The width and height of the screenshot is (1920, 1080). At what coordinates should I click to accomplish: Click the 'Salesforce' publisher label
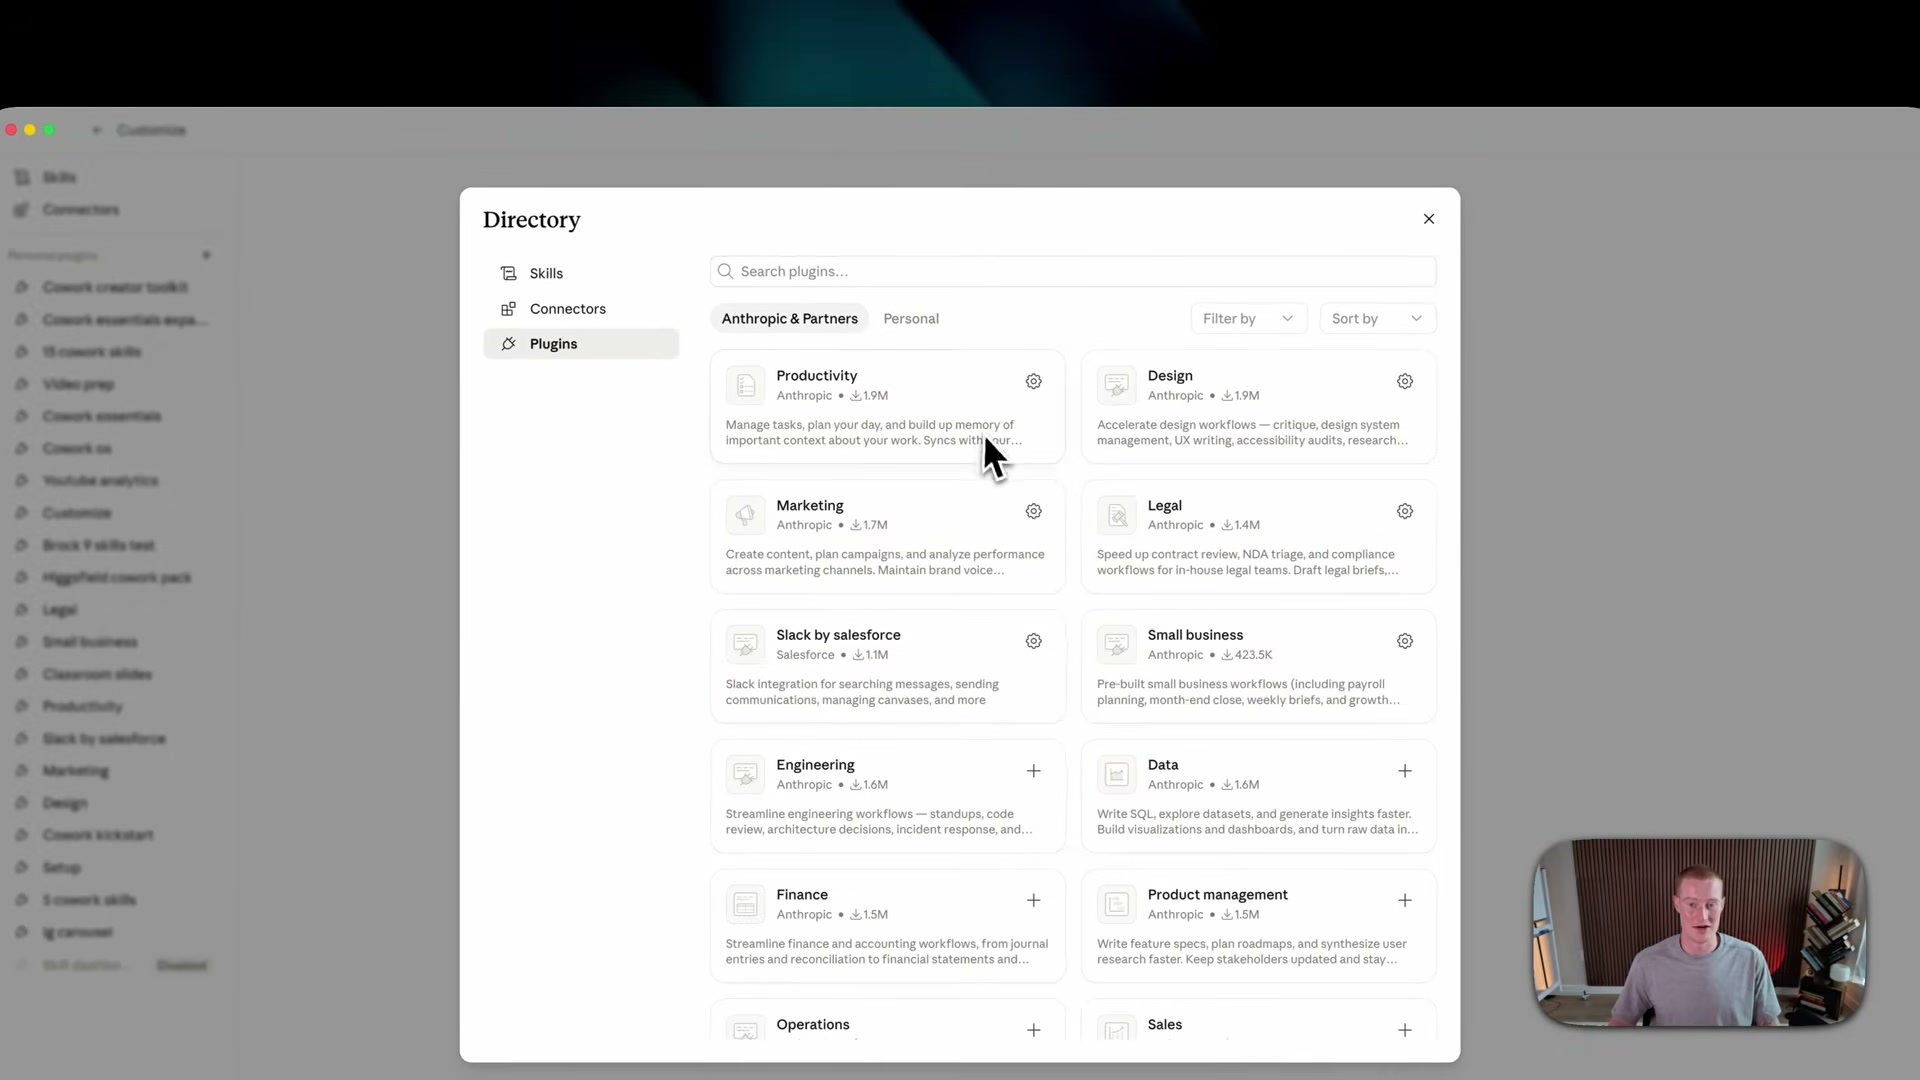click(805, 655)
